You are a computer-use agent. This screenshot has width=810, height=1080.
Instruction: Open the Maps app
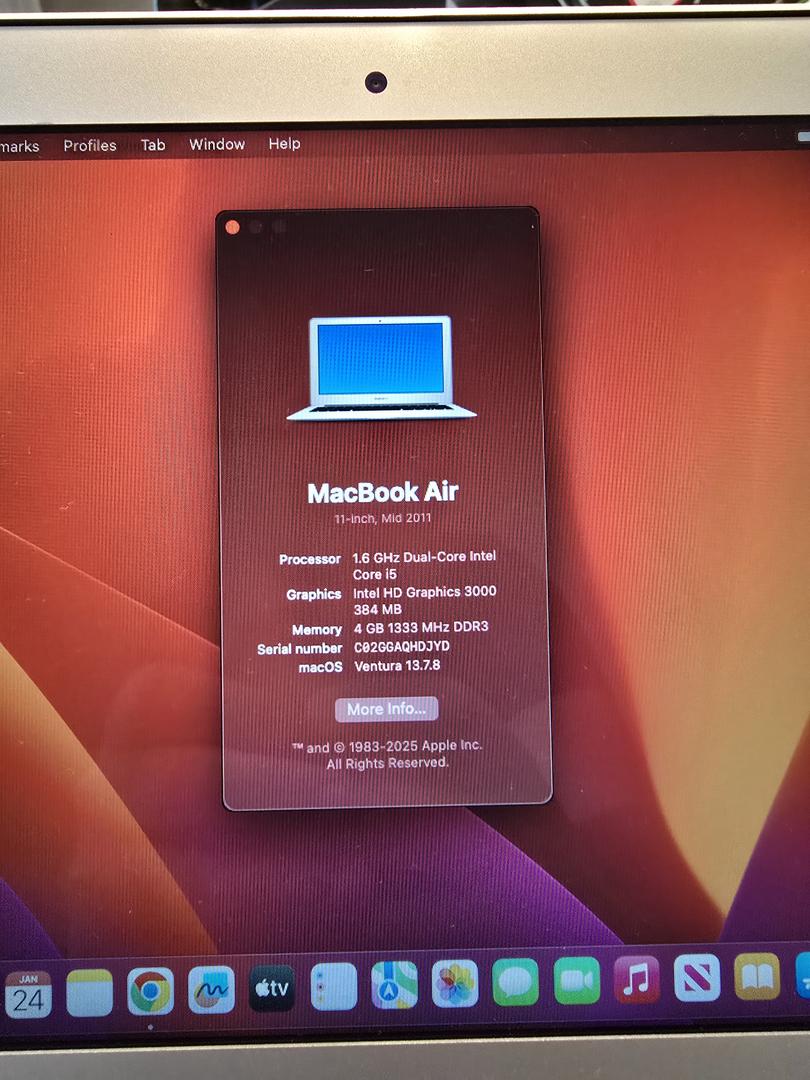pyautogui.click(x=394, y=985)
